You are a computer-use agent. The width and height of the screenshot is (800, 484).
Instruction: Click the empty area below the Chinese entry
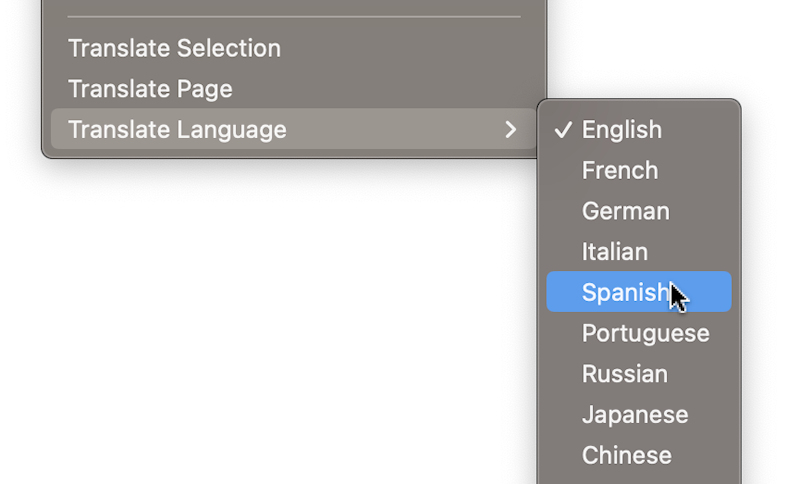(x=638, y=478)
